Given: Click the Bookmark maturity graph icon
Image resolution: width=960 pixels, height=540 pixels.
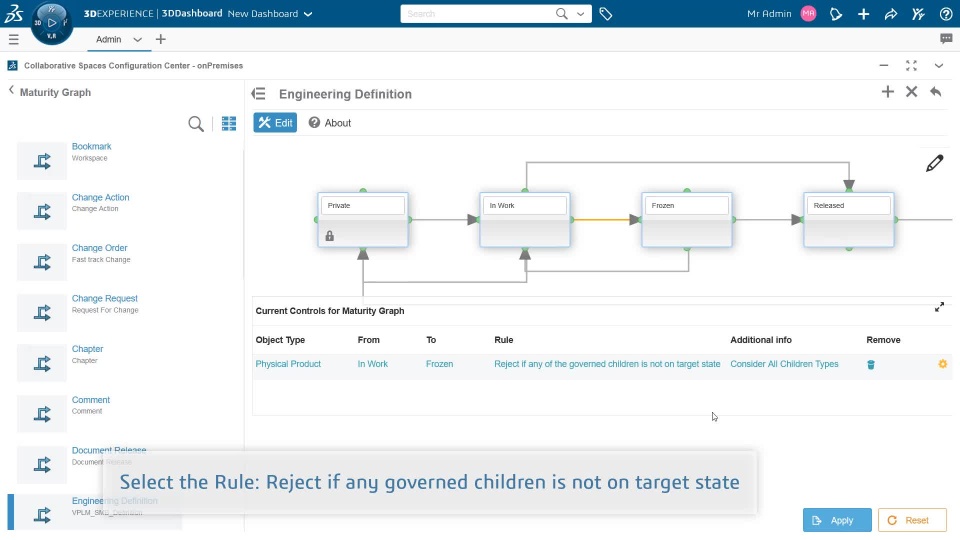Looking at the screenshot, I should 42,161.
